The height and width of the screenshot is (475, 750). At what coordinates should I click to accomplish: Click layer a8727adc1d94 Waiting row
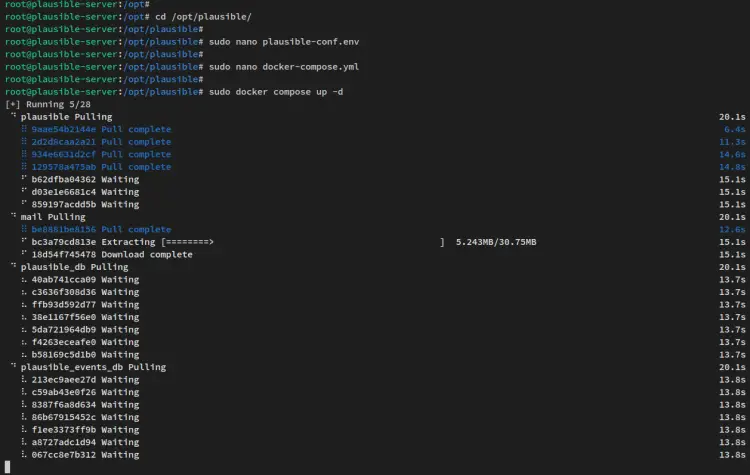85,442
